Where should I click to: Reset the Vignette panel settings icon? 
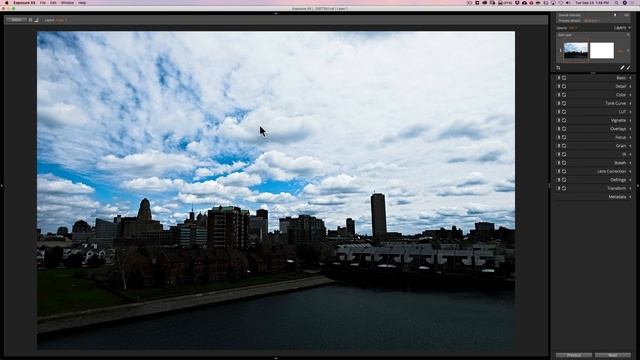(564, 120)
